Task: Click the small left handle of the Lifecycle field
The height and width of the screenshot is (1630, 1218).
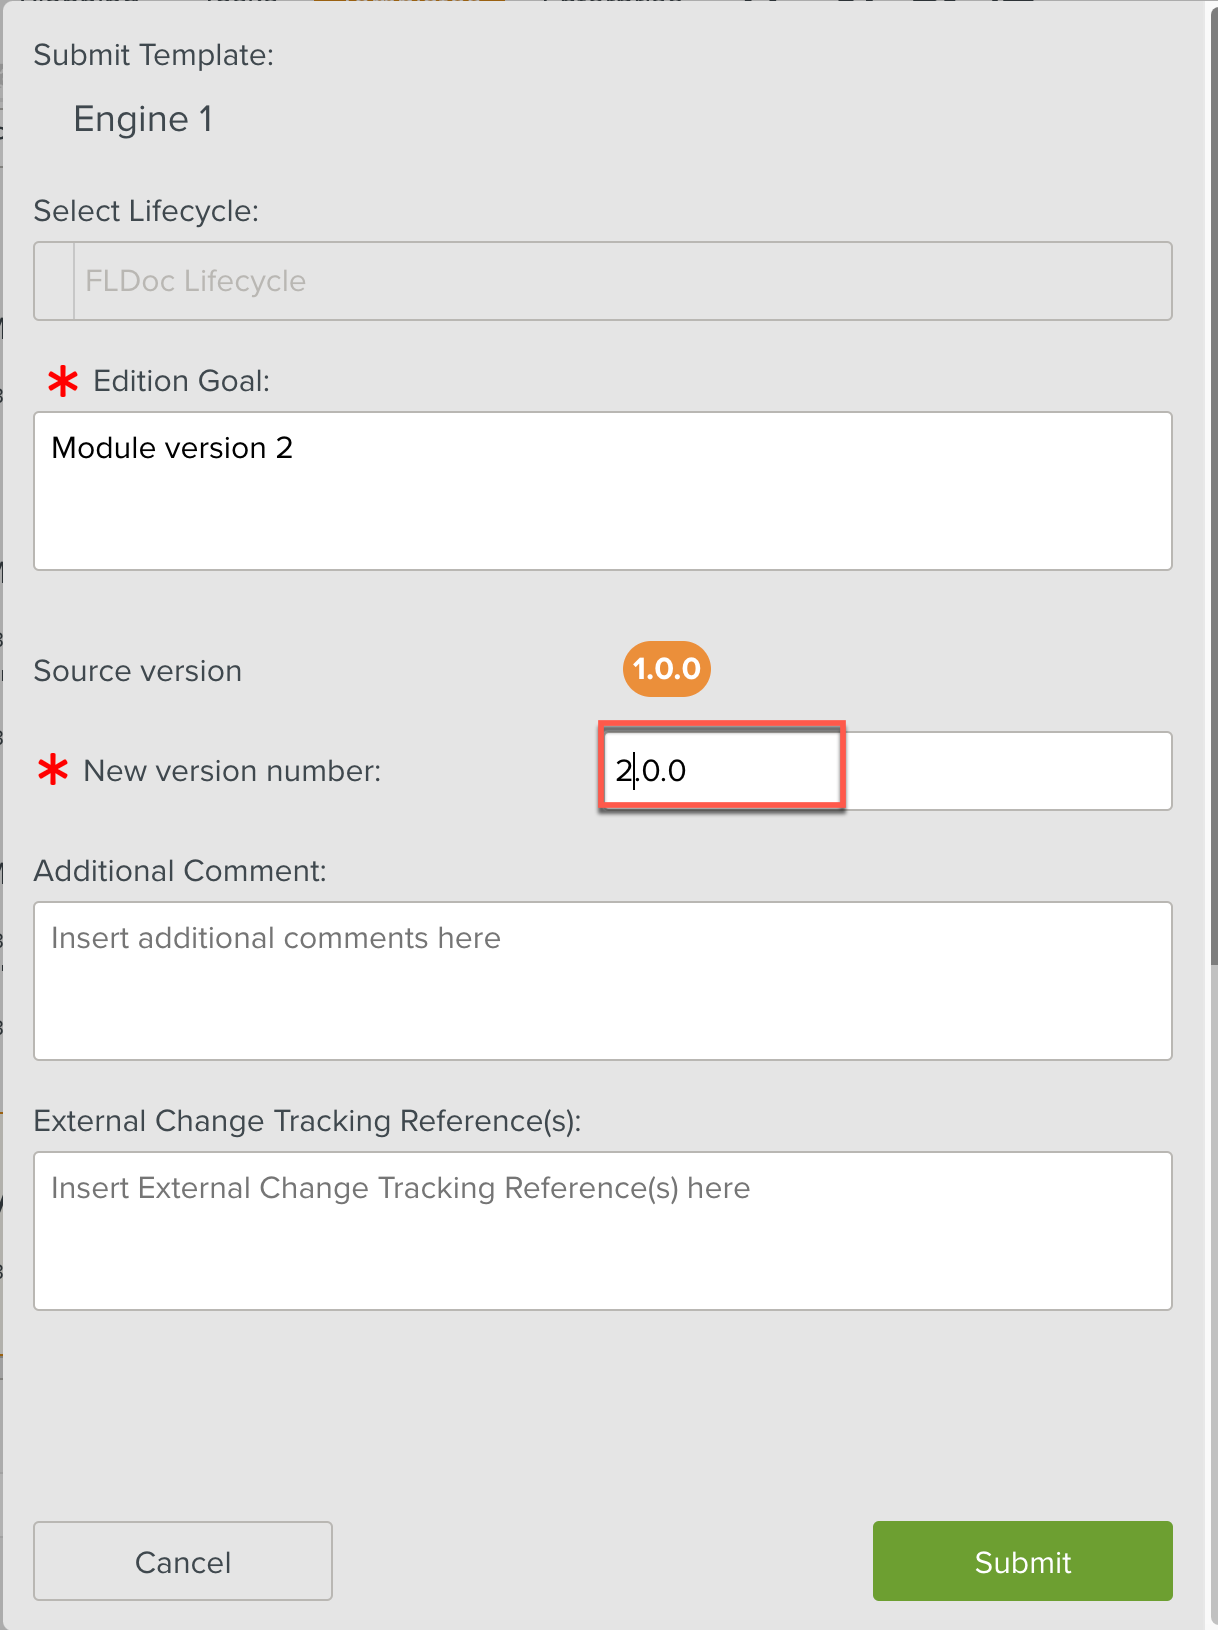Action: pos(54,281)
